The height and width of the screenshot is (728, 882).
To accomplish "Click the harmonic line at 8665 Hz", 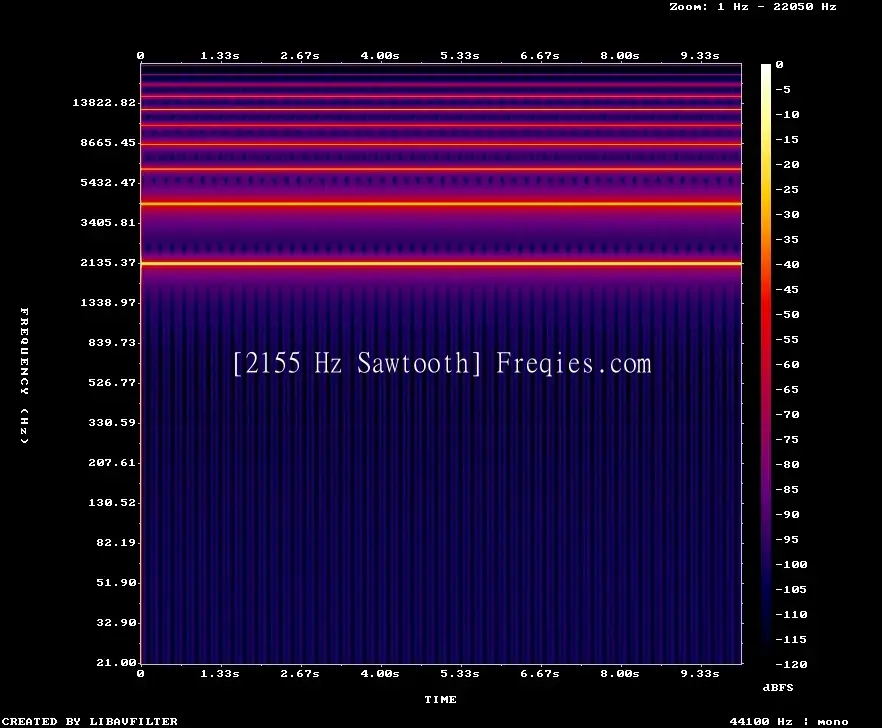I will coord(442,145).
